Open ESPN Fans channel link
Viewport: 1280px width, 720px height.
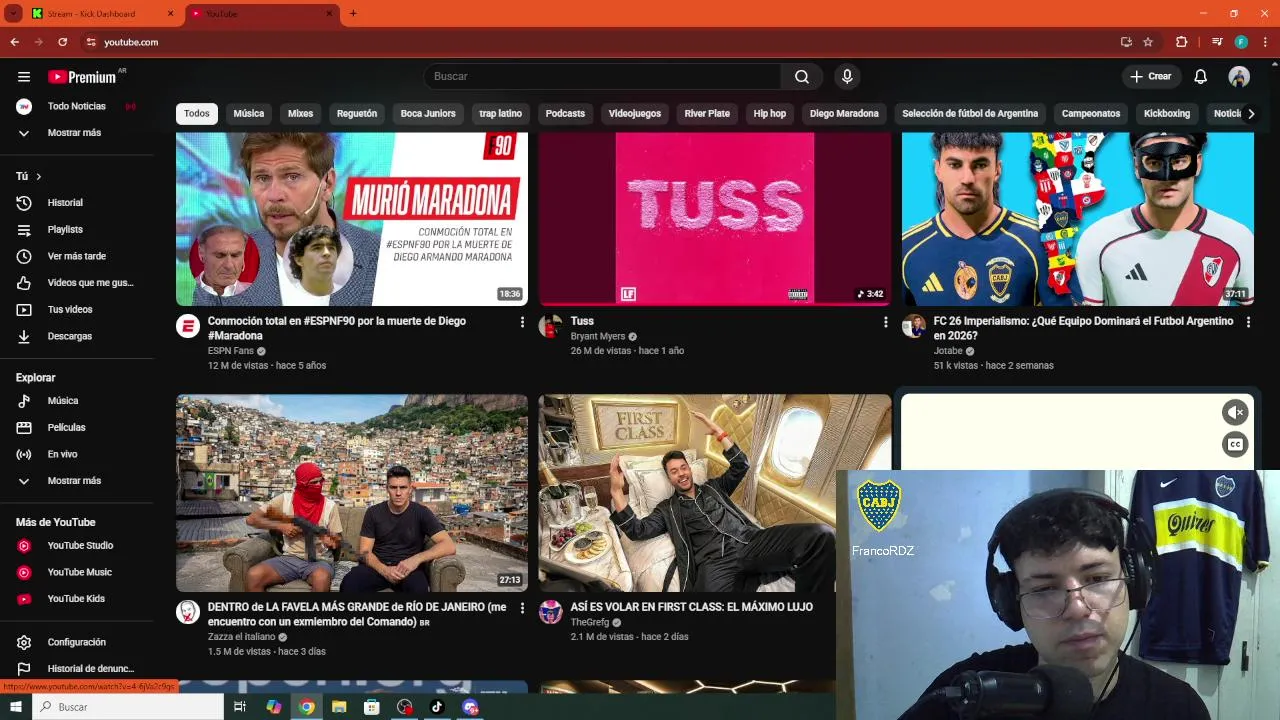pyautogui.click(x=231, y=351)
